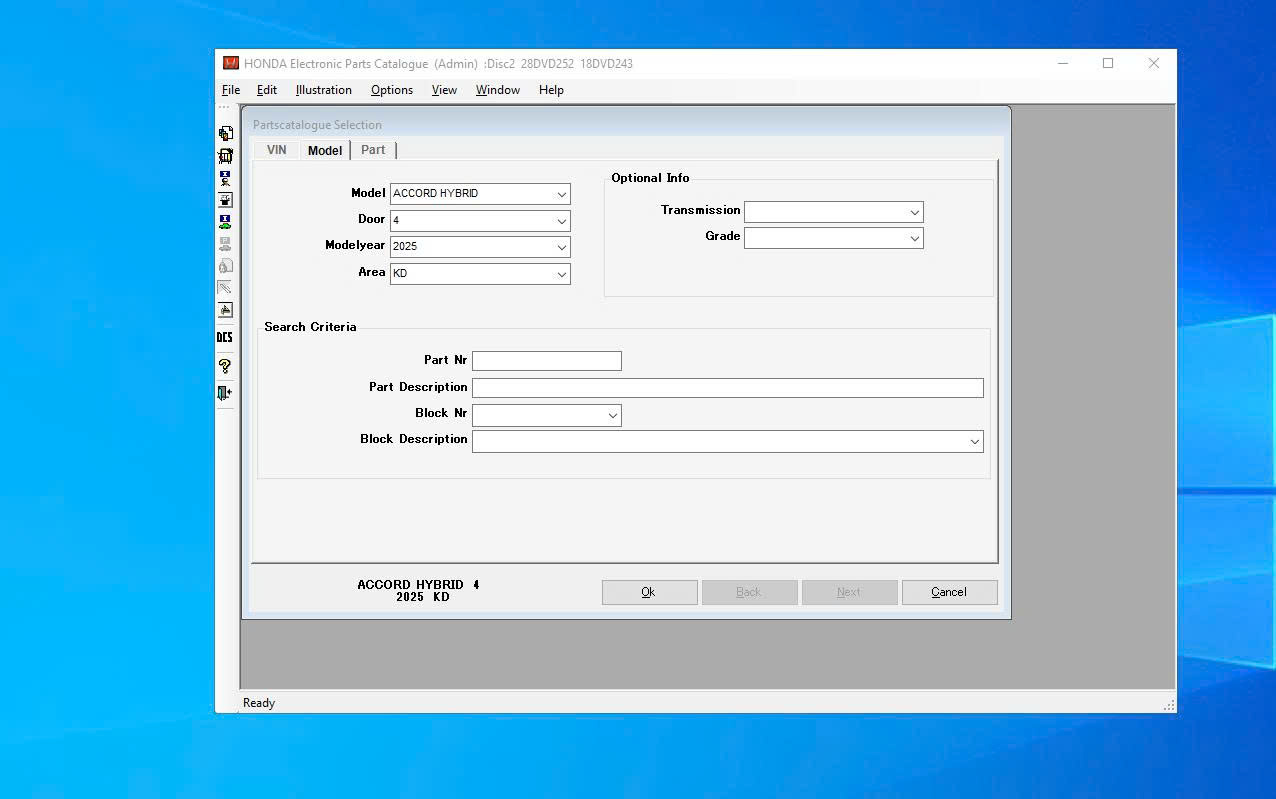The height and width of the screenshot is (799, 1276).
Task: Open the Transmission dropdown
Action: coord(913,211)
